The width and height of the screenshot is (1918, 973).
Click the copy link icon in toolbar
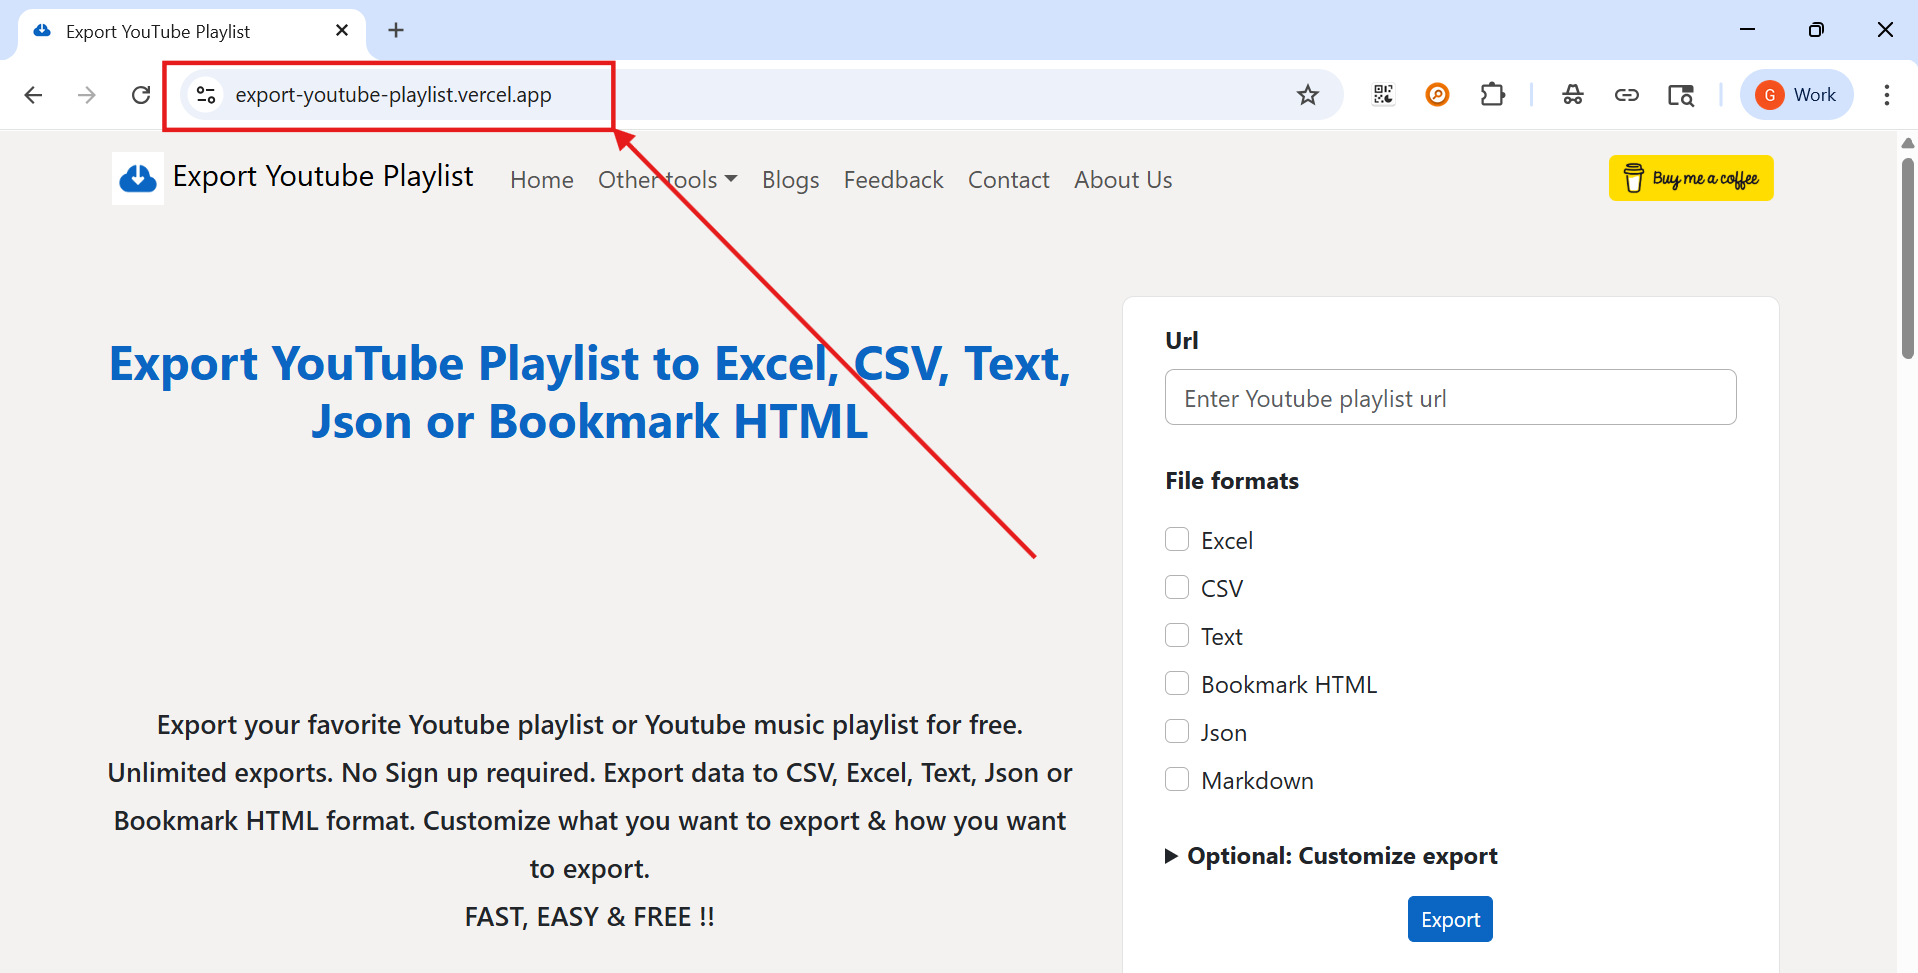(x=1626, y=94)
